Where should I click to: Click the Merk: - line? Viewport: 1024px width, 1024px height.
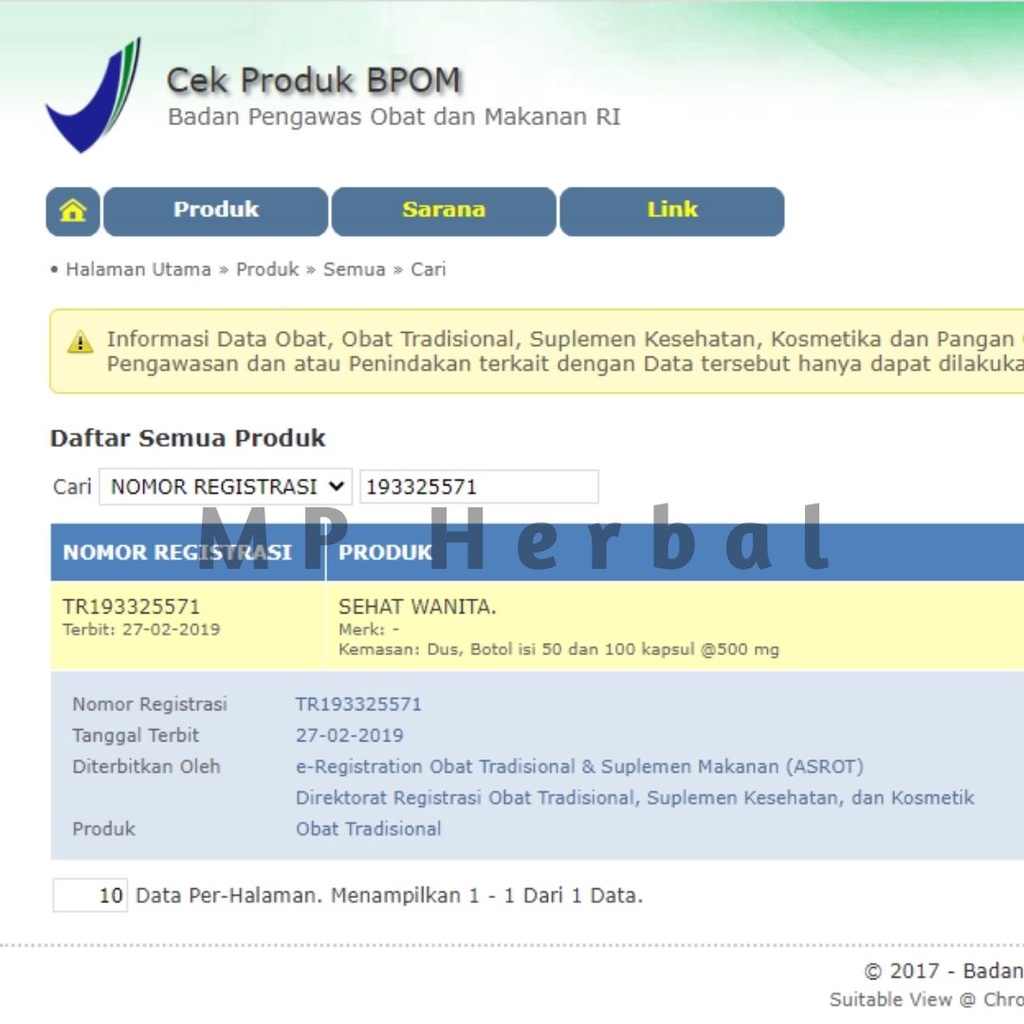pyautogui.click(x=369, y=630)
